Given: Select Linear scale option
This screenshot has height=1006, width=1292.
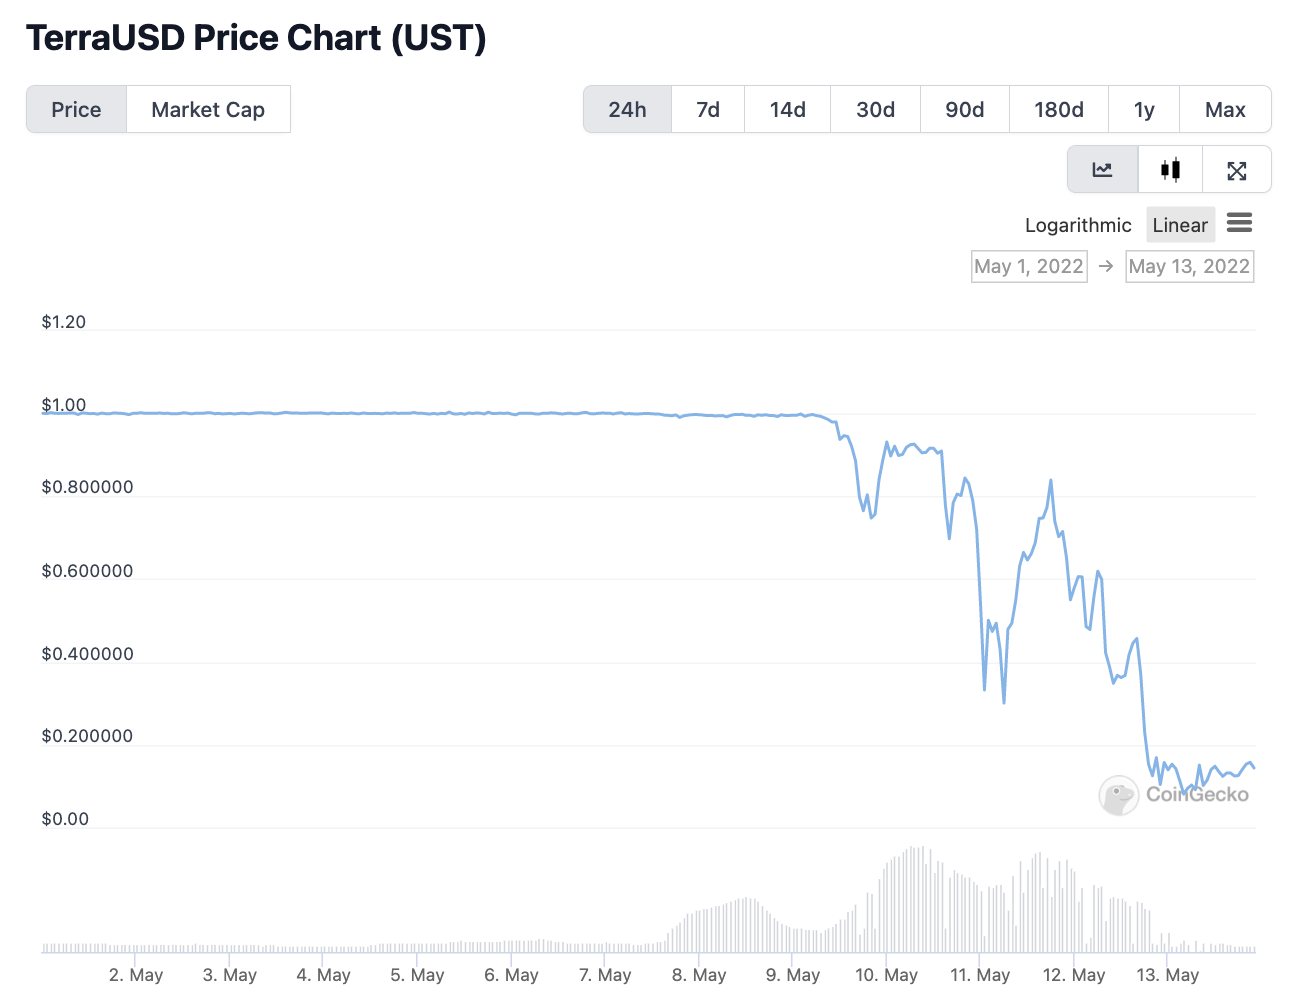Looking at the screenshot, I should click(x=1180, y=225).
